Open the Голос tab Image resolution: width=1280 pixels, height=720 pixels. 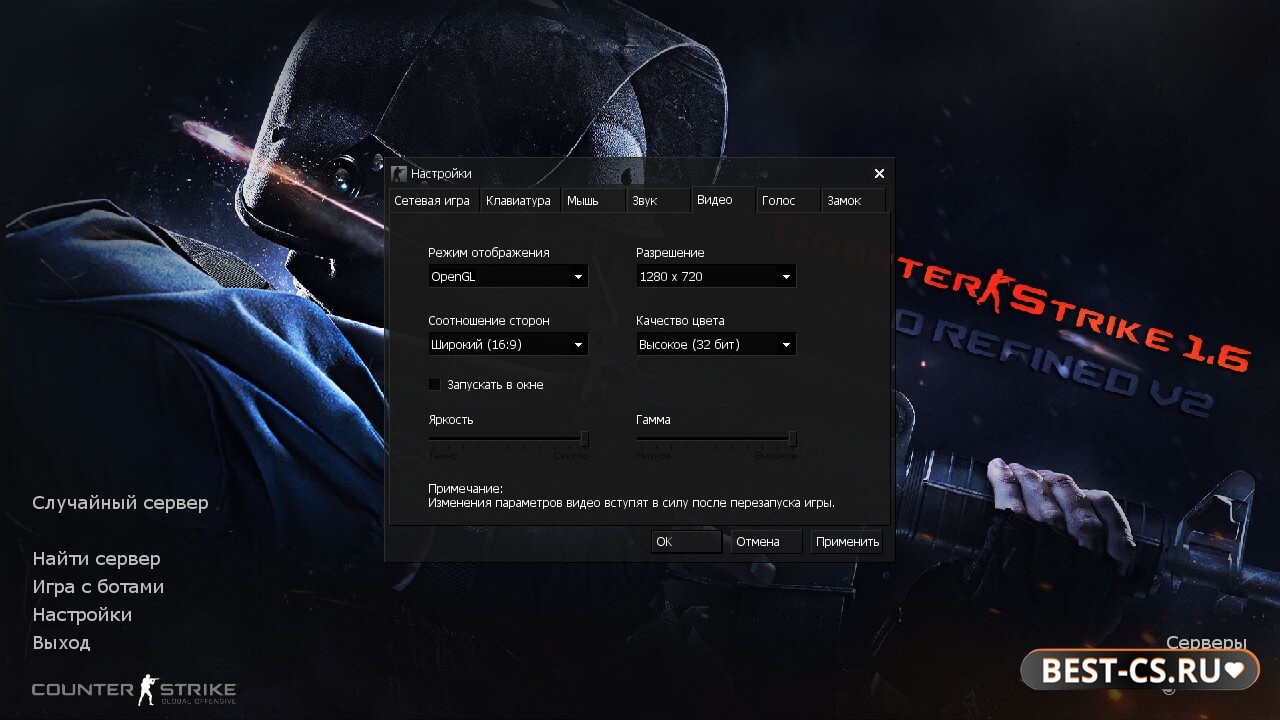pos(788,200)
